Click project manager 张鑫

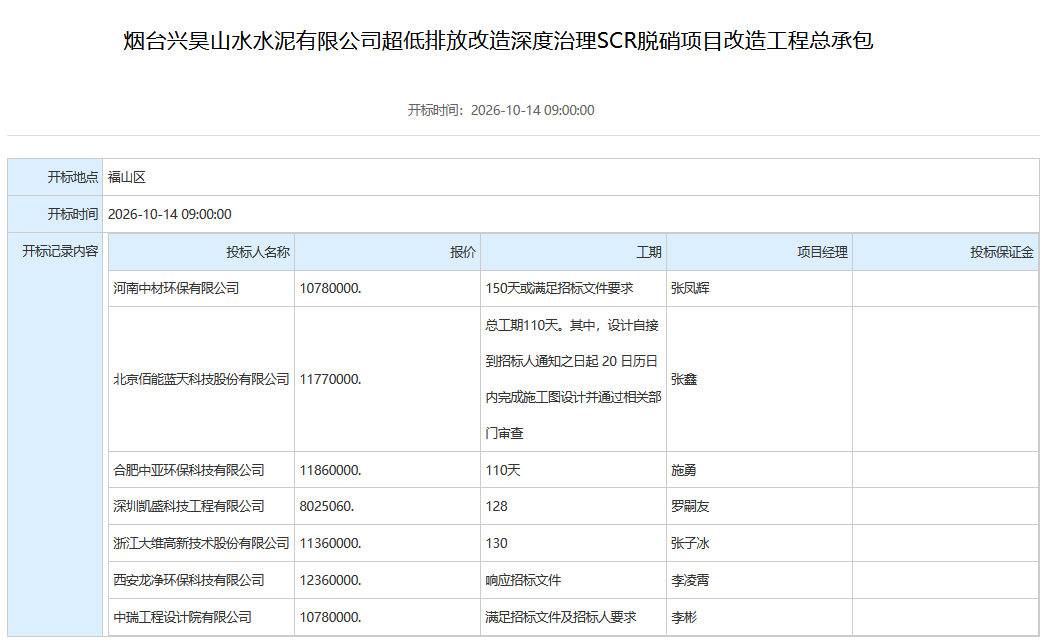tap(684, 379)
